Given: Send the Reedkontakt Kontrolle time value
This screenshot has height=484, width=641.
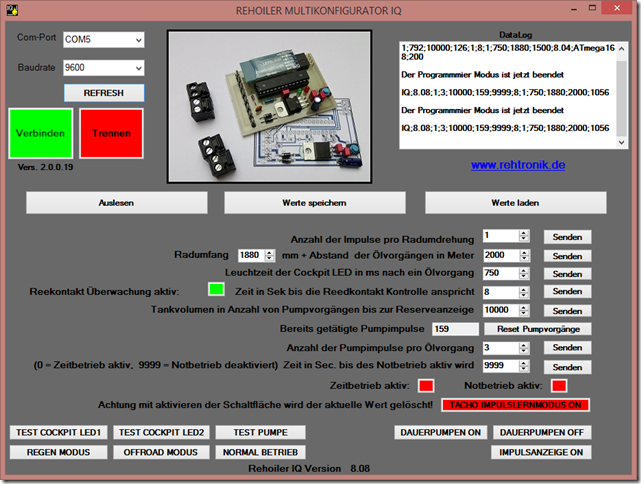Looking at the screenshot, I should pos(567,291).
